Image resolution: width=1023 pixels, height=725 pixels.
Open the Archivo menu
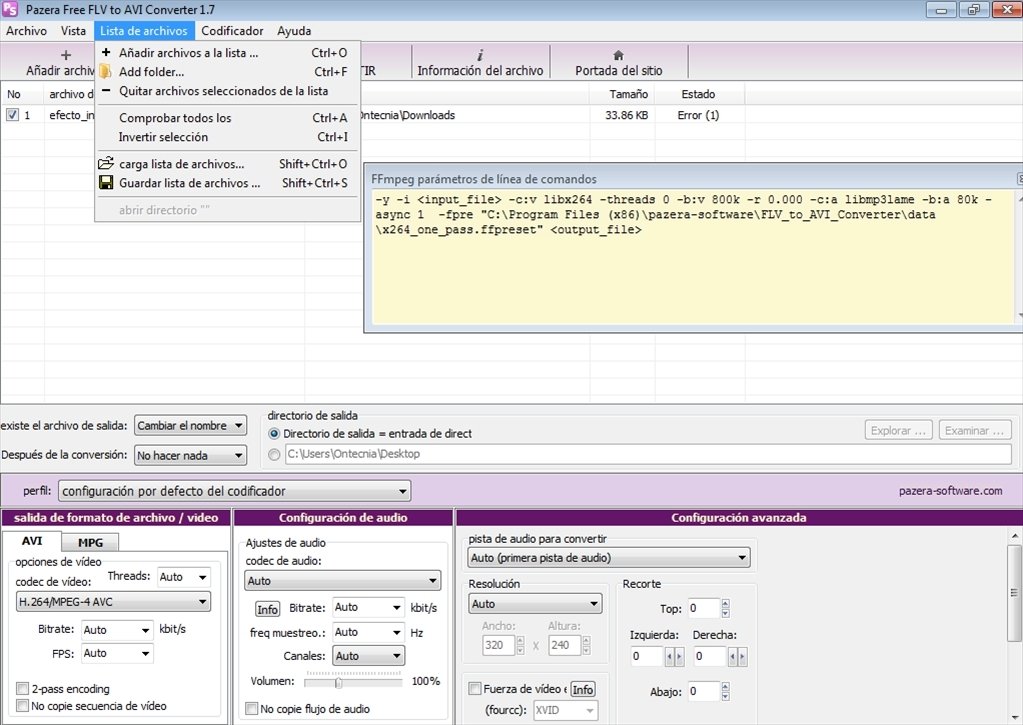27,31
